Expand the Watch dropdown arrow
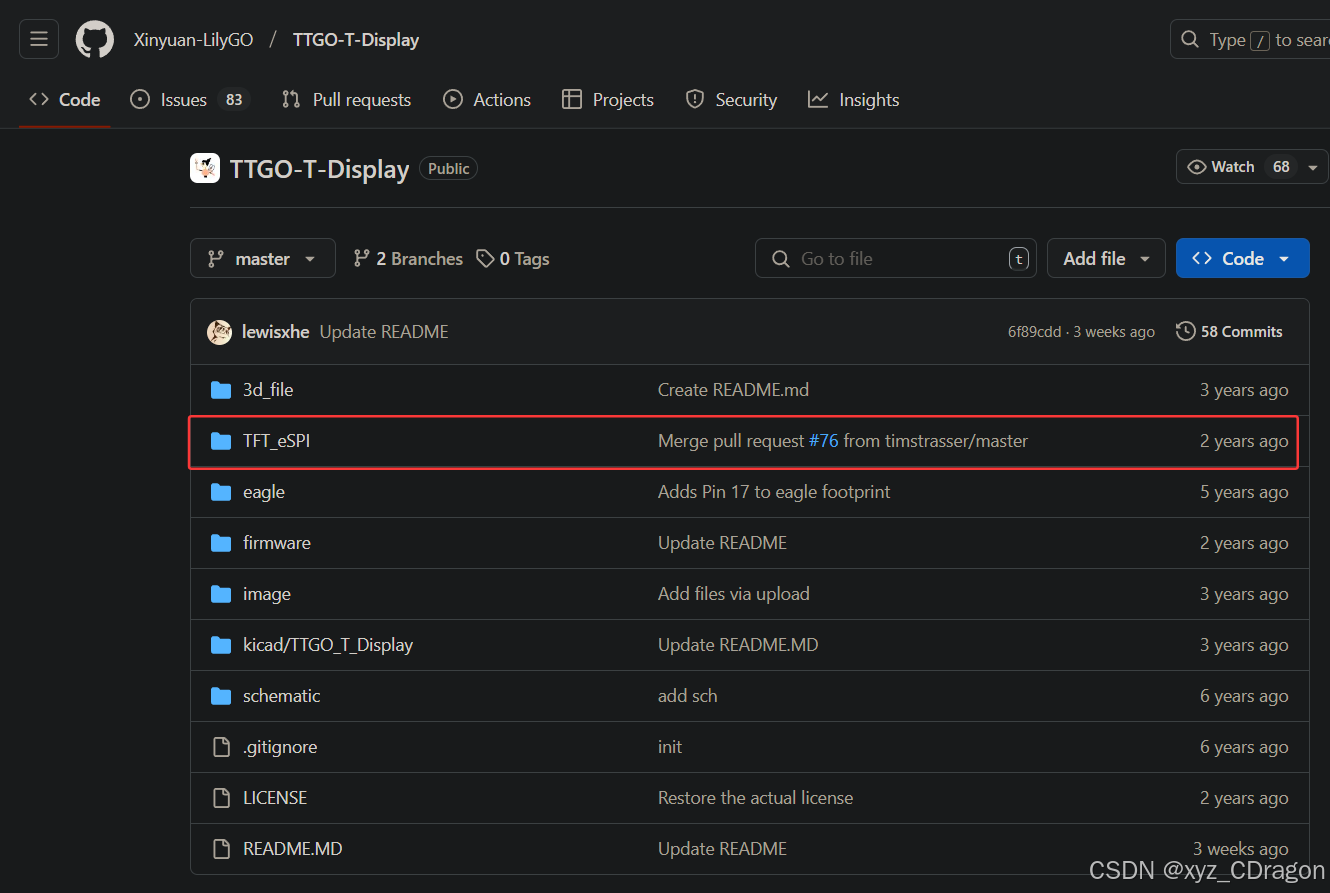 coord(1314,167)
